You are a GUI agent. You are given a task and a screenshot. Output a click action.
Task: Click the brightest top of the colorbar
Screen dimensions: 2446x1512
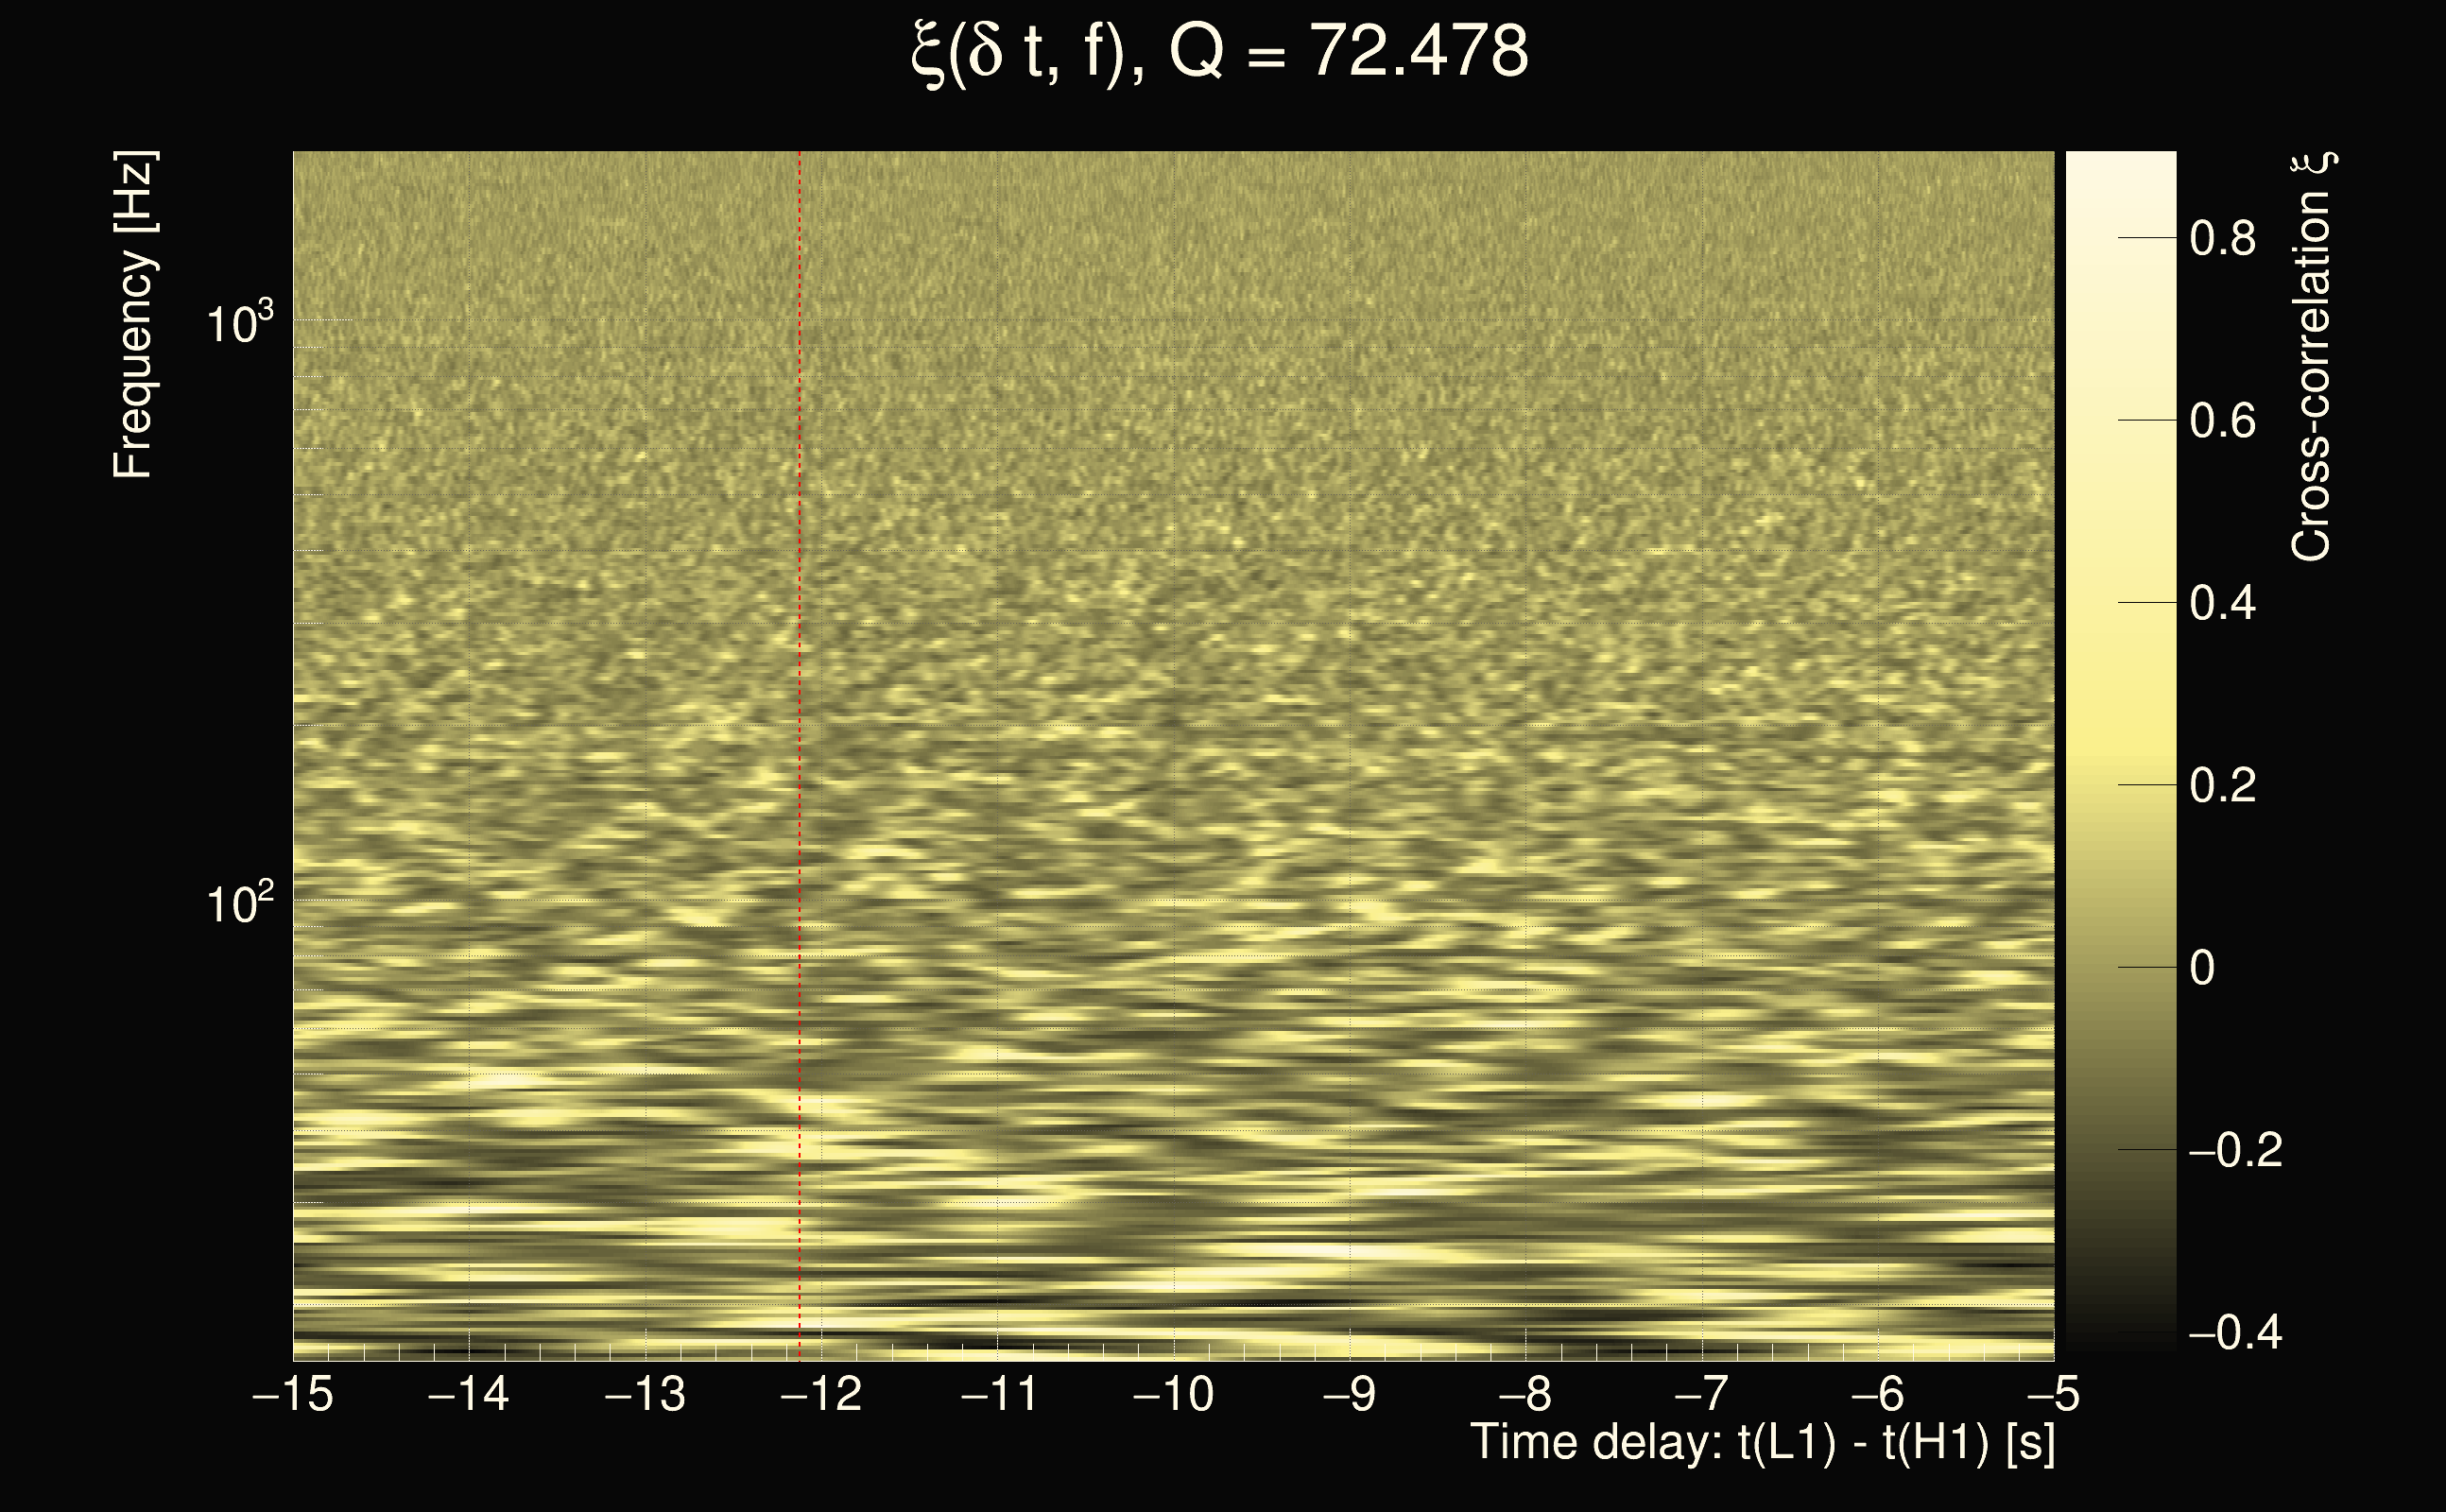point(2121,160)
